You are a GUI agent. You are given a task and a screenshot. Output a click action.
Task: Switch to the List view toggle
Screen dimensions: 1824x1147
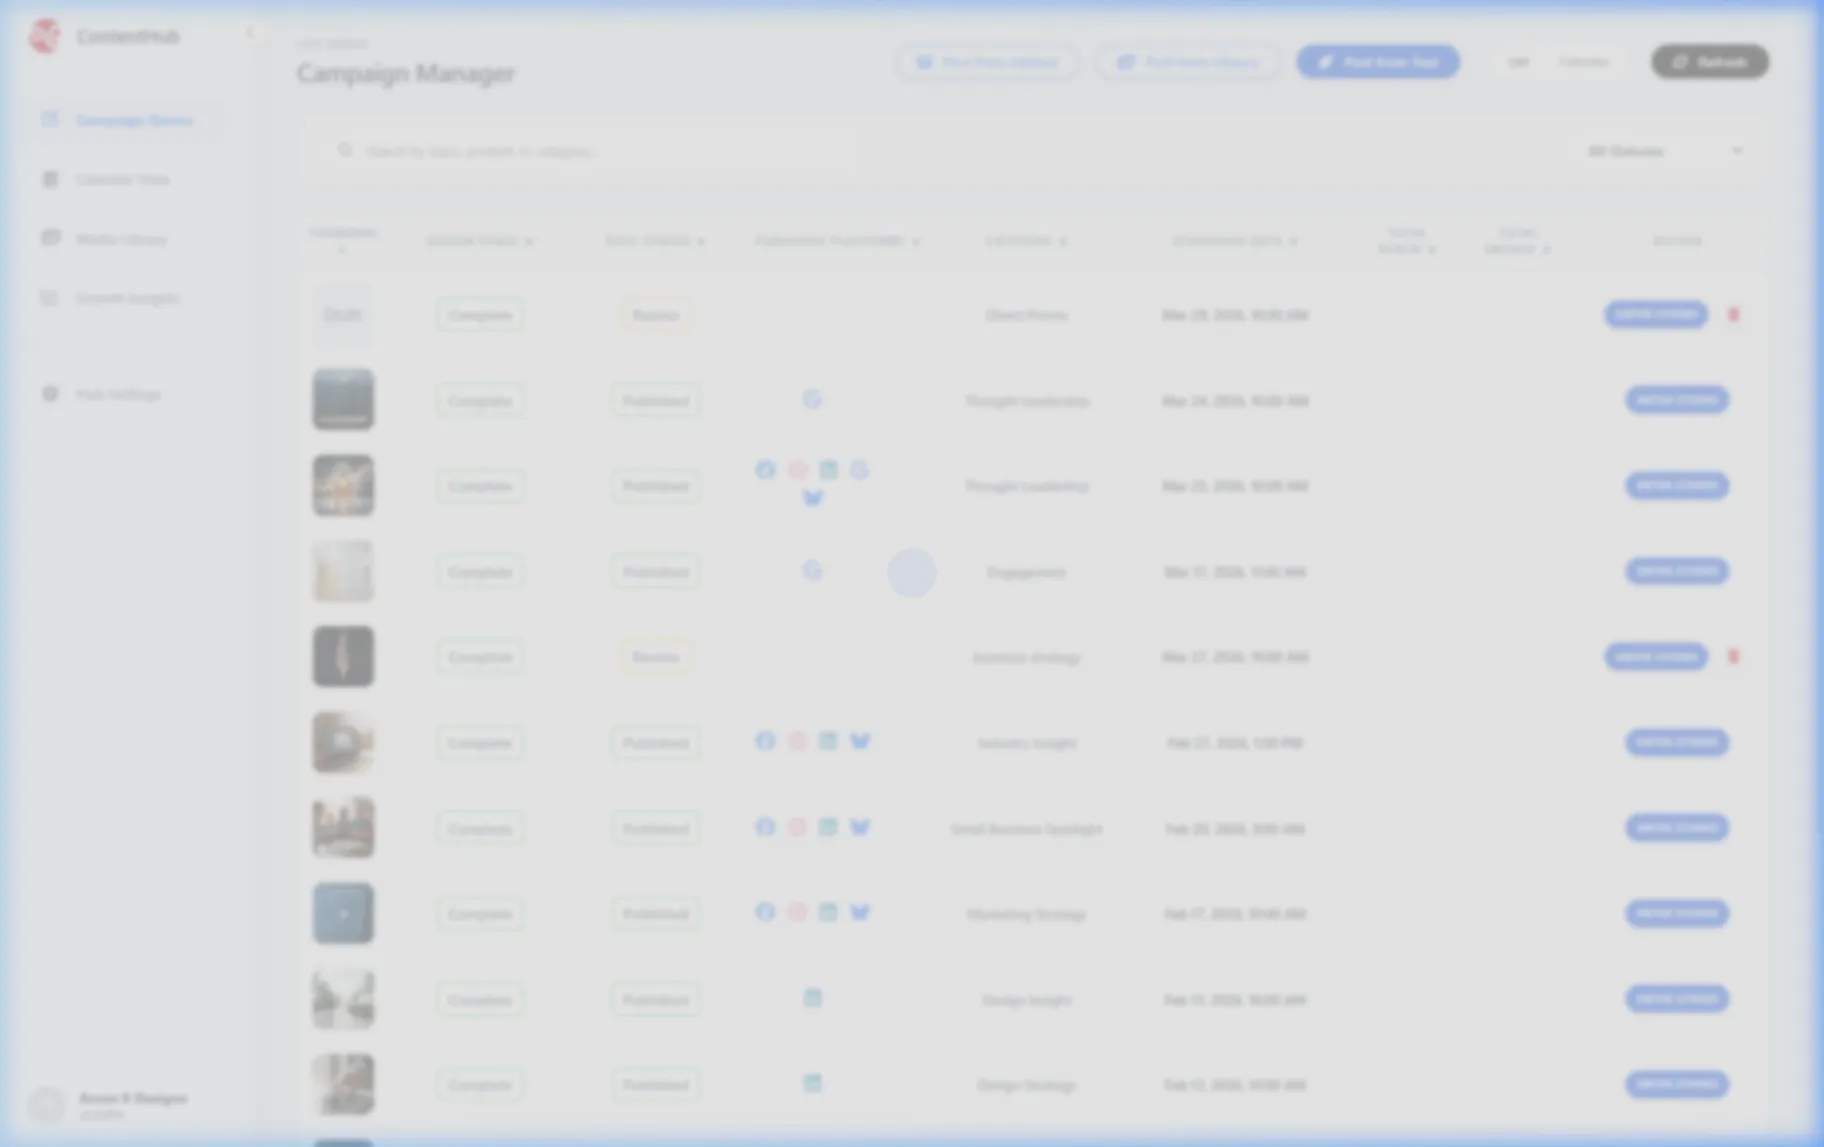click(1518, 62)
